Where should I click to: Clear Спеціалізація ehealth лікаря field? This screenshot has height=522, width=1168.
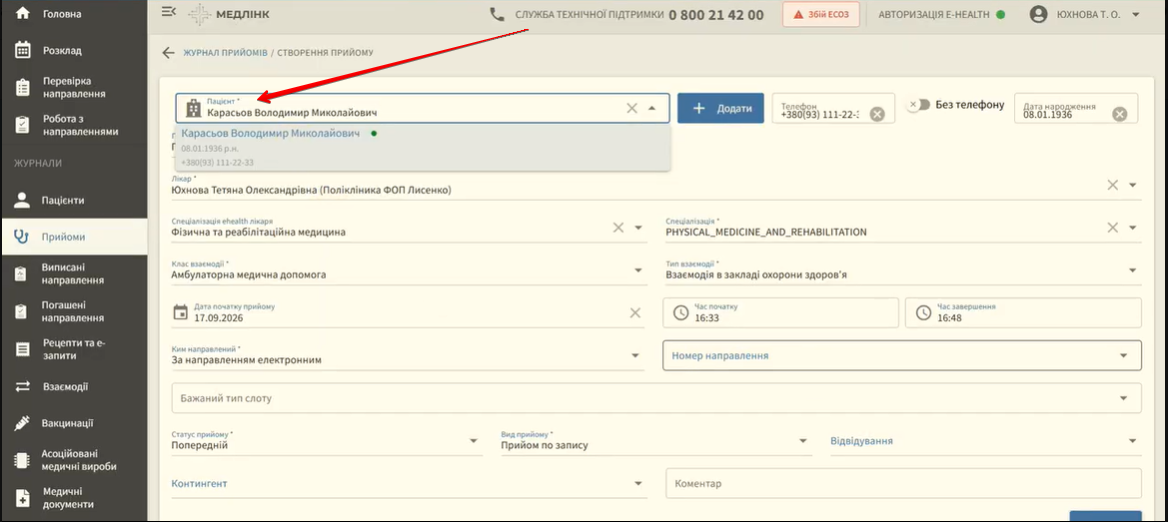click(x=618, y=227)
